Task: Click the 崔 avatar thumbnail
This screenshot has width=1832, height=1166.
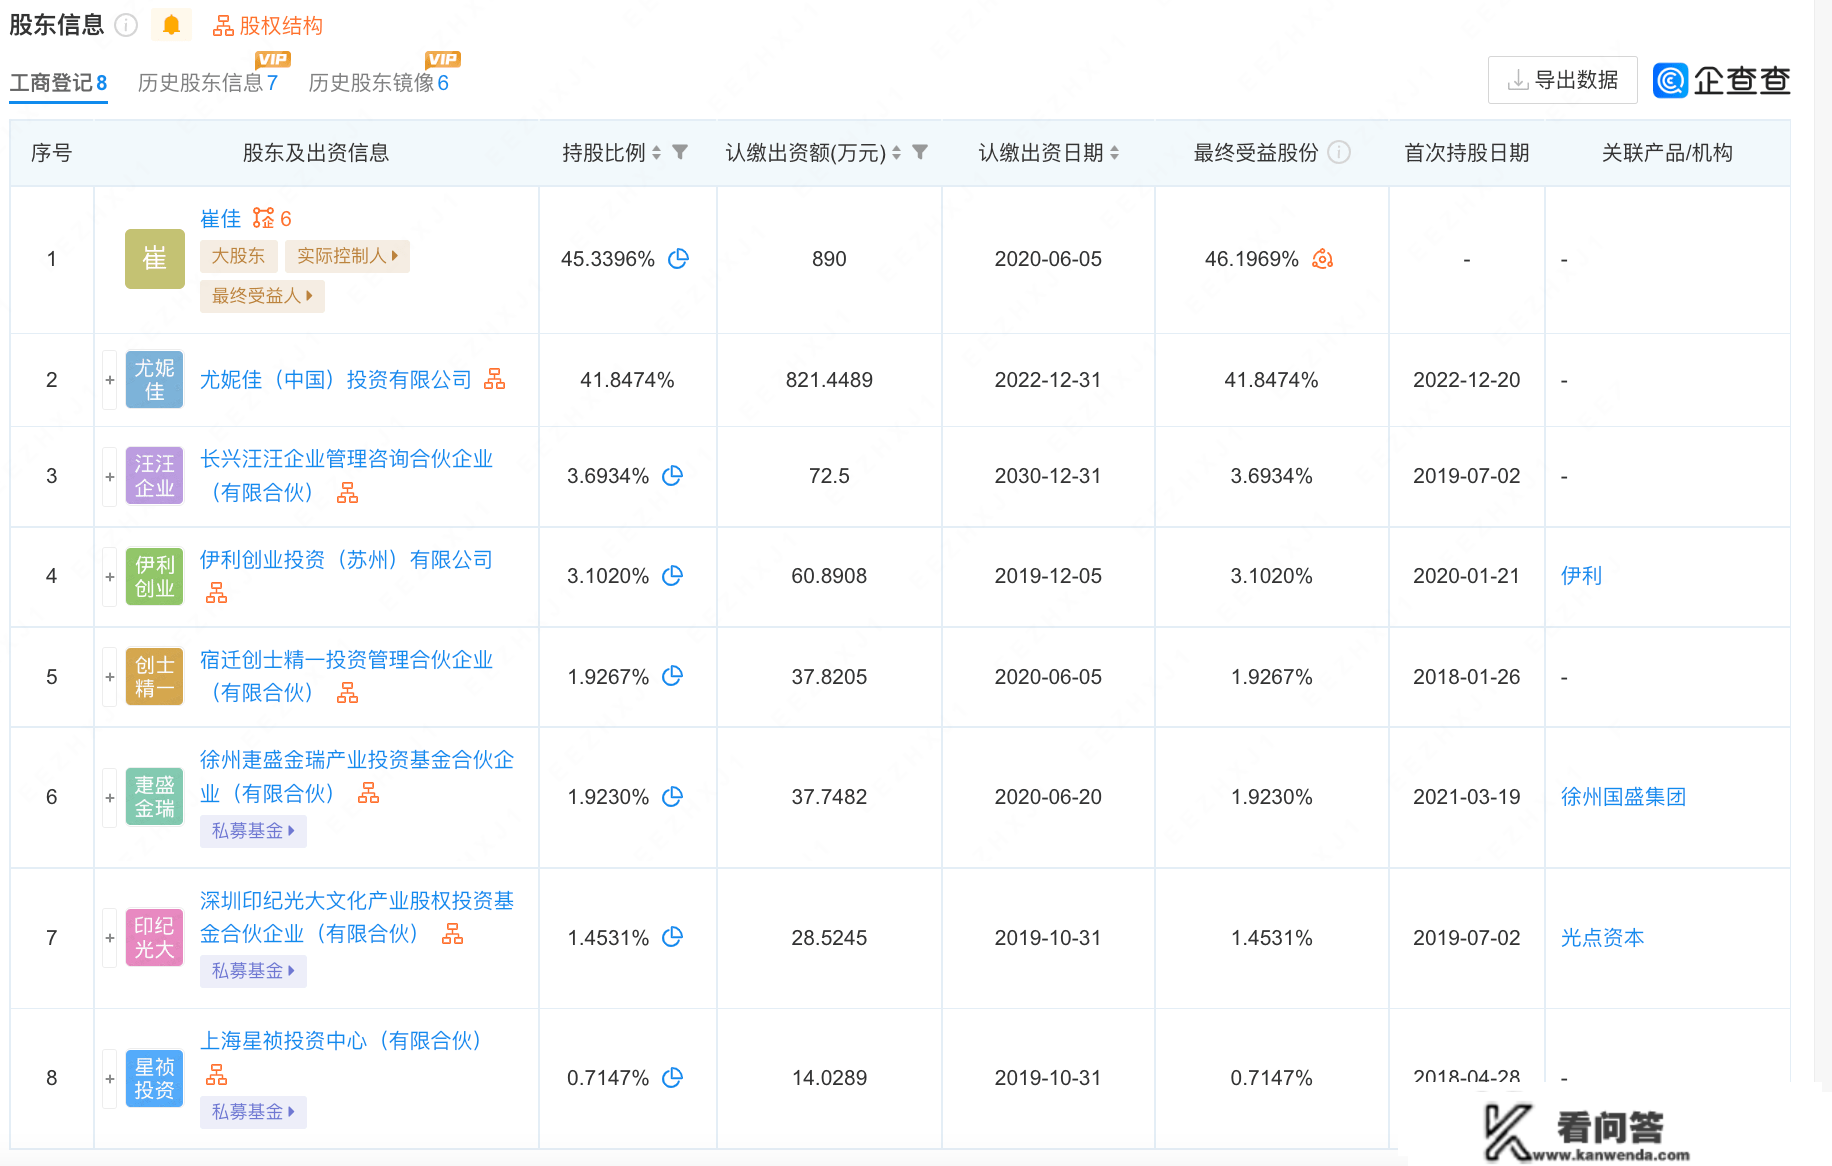Action: [x=154, y=259]
